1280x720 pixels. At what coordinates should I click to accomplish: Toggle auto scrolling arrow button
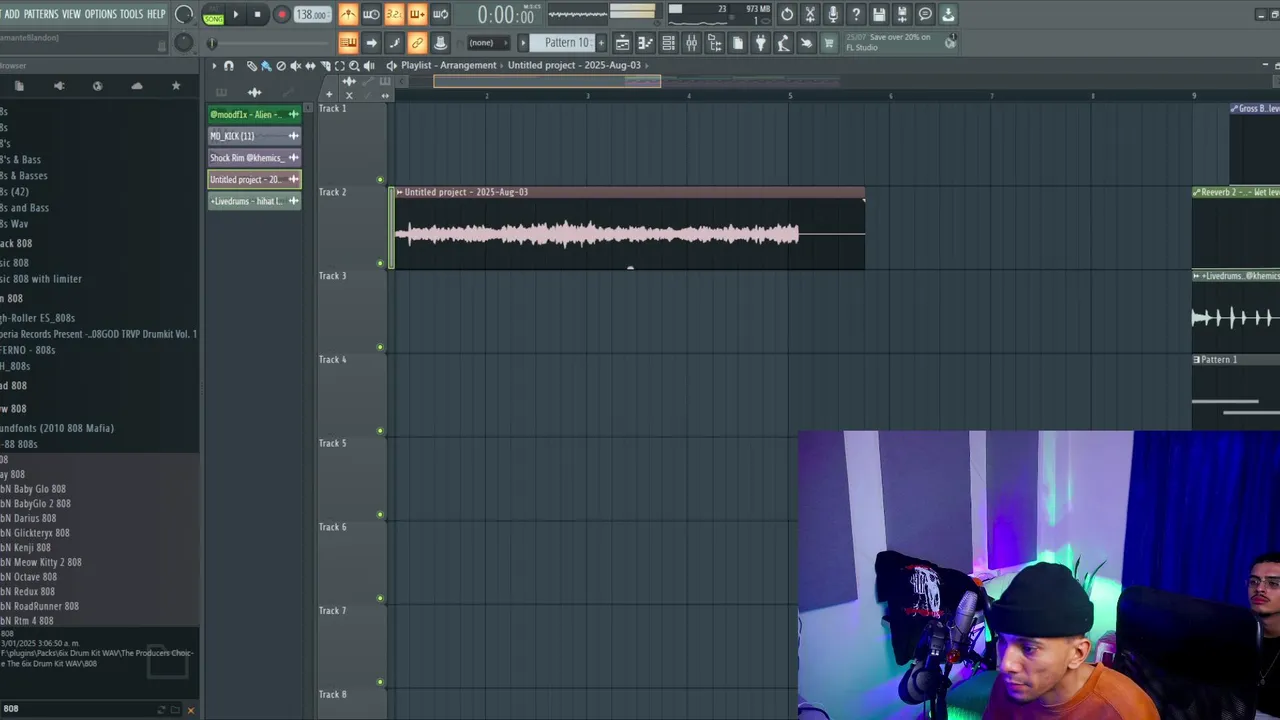371,43
